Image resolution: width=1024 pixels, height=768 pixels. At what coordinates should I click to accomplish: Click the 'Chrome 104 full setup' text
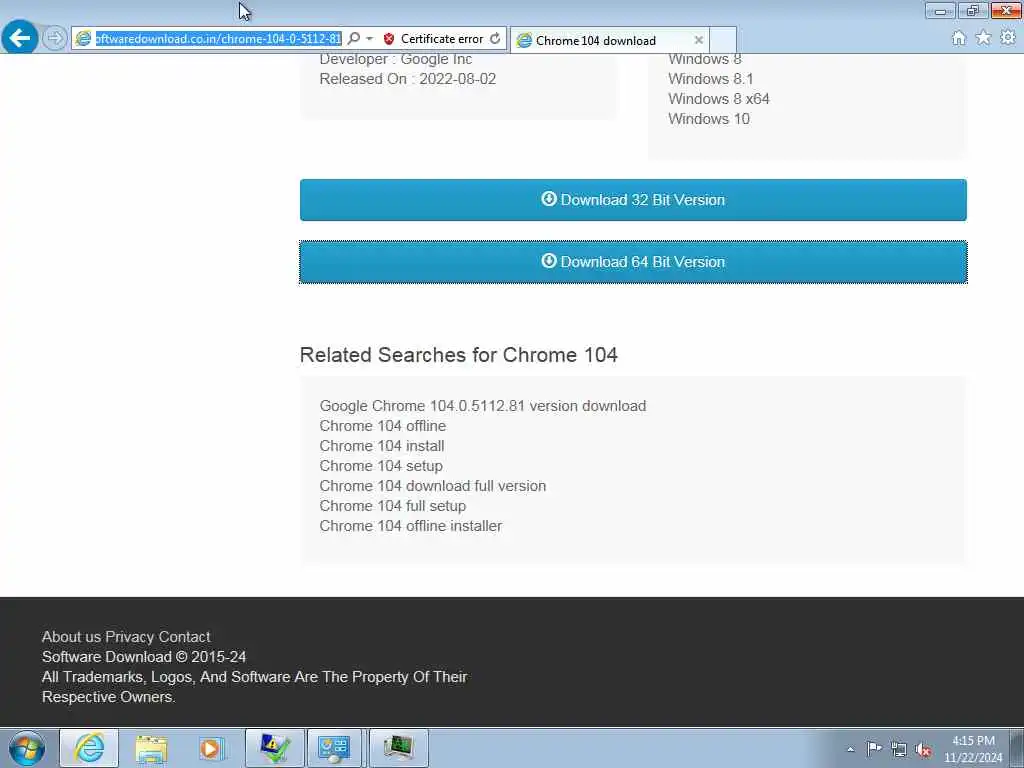[x=392, y=506]
